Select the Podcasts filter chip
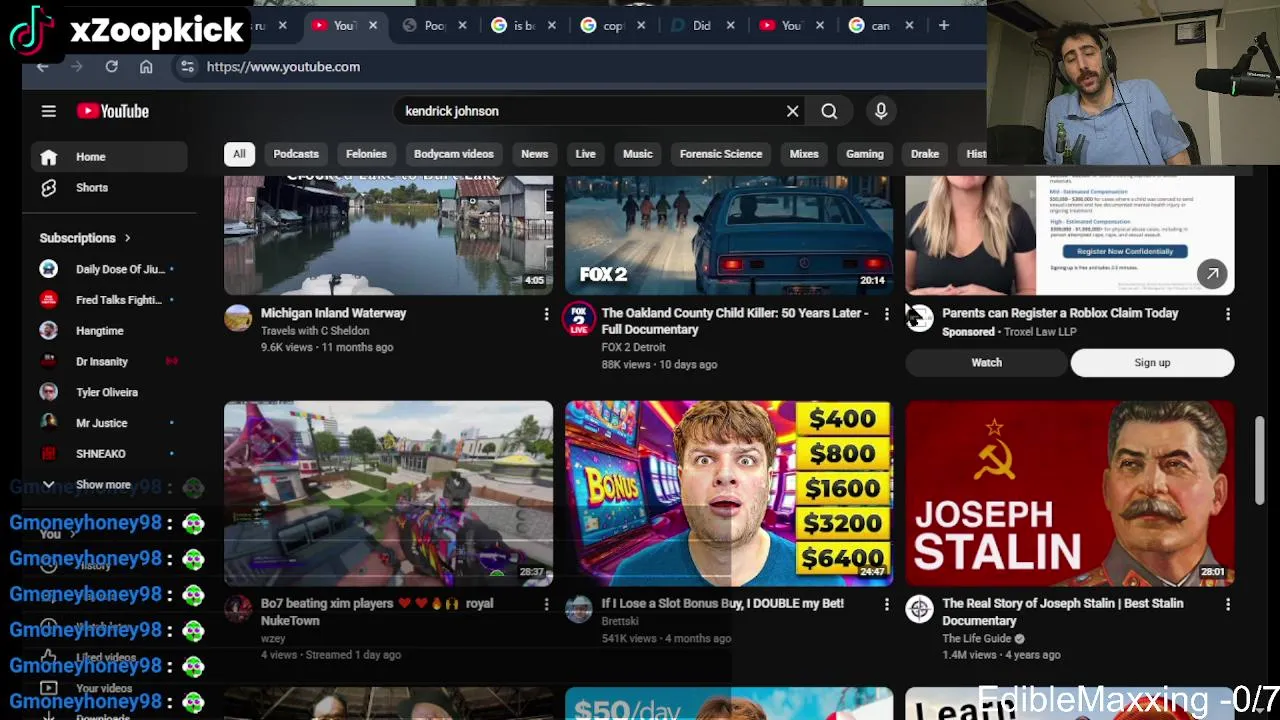1280x720 pixels. tap(296, 154)
